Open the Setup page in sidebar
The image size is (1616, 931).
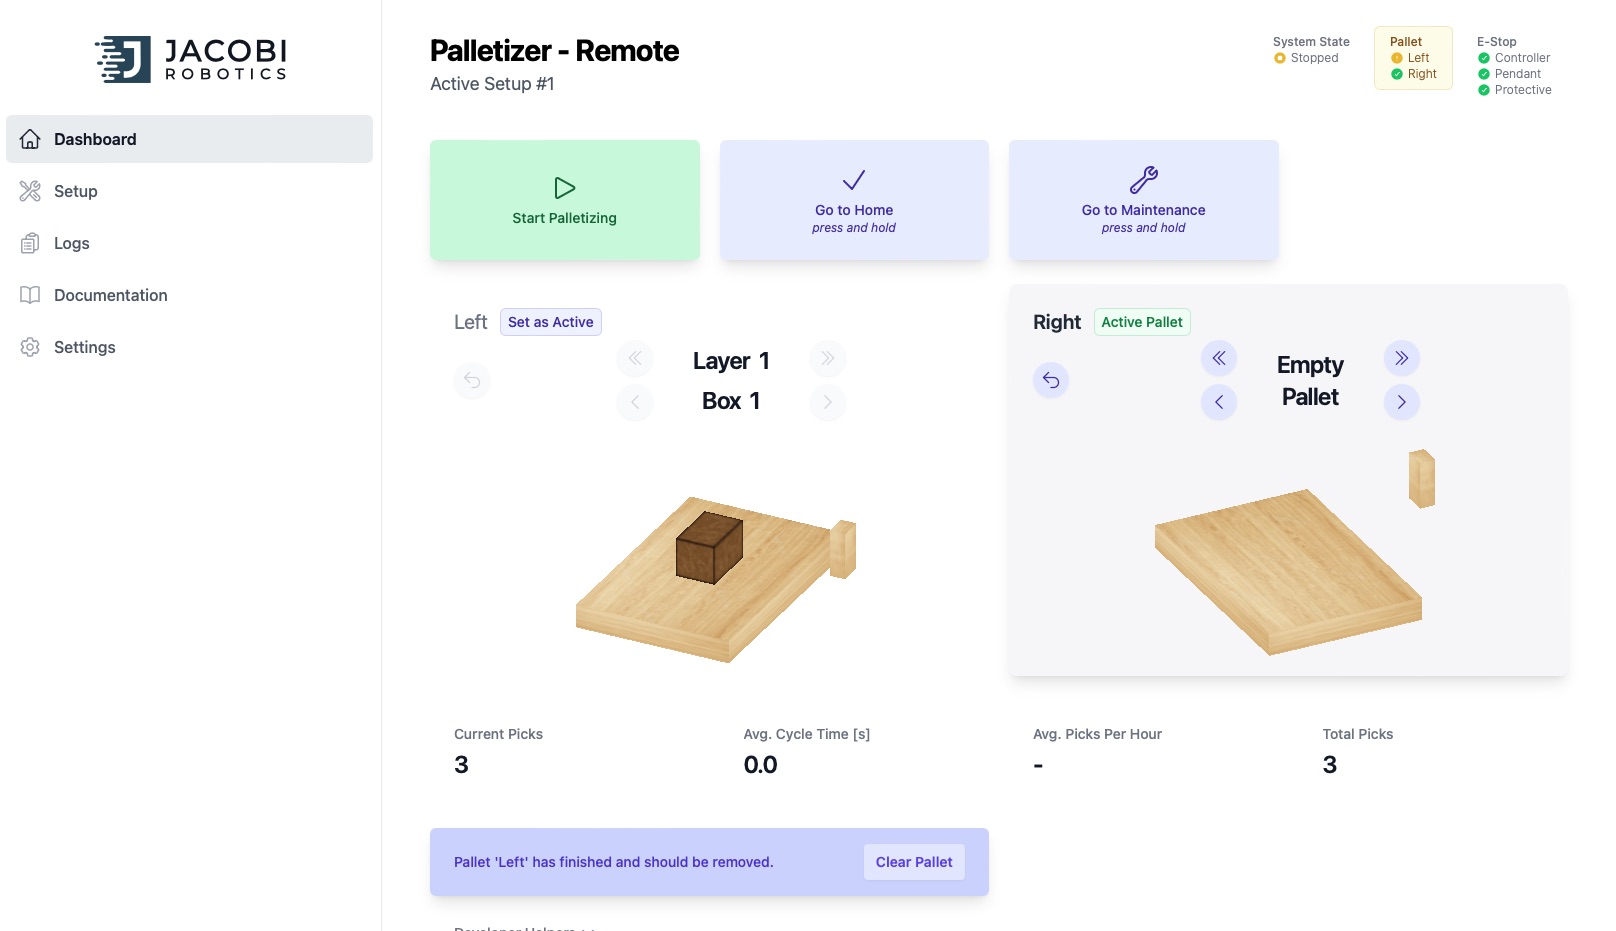coord(76,191)
